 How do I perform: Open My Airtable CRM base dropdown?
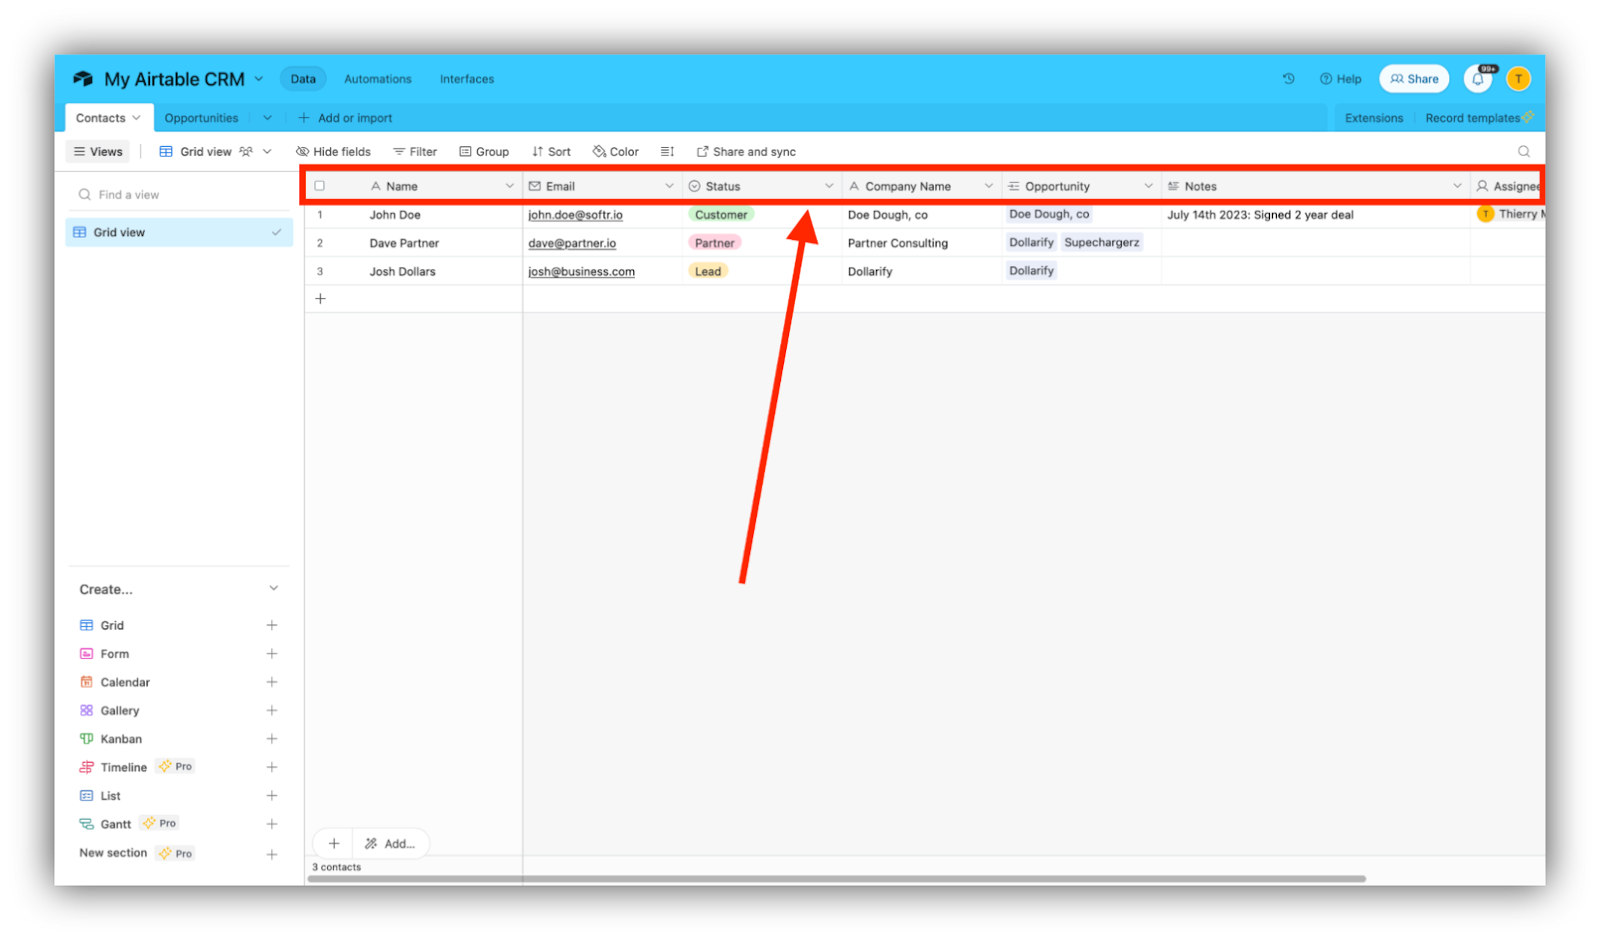pyautogui.click(x=259, y=79)
